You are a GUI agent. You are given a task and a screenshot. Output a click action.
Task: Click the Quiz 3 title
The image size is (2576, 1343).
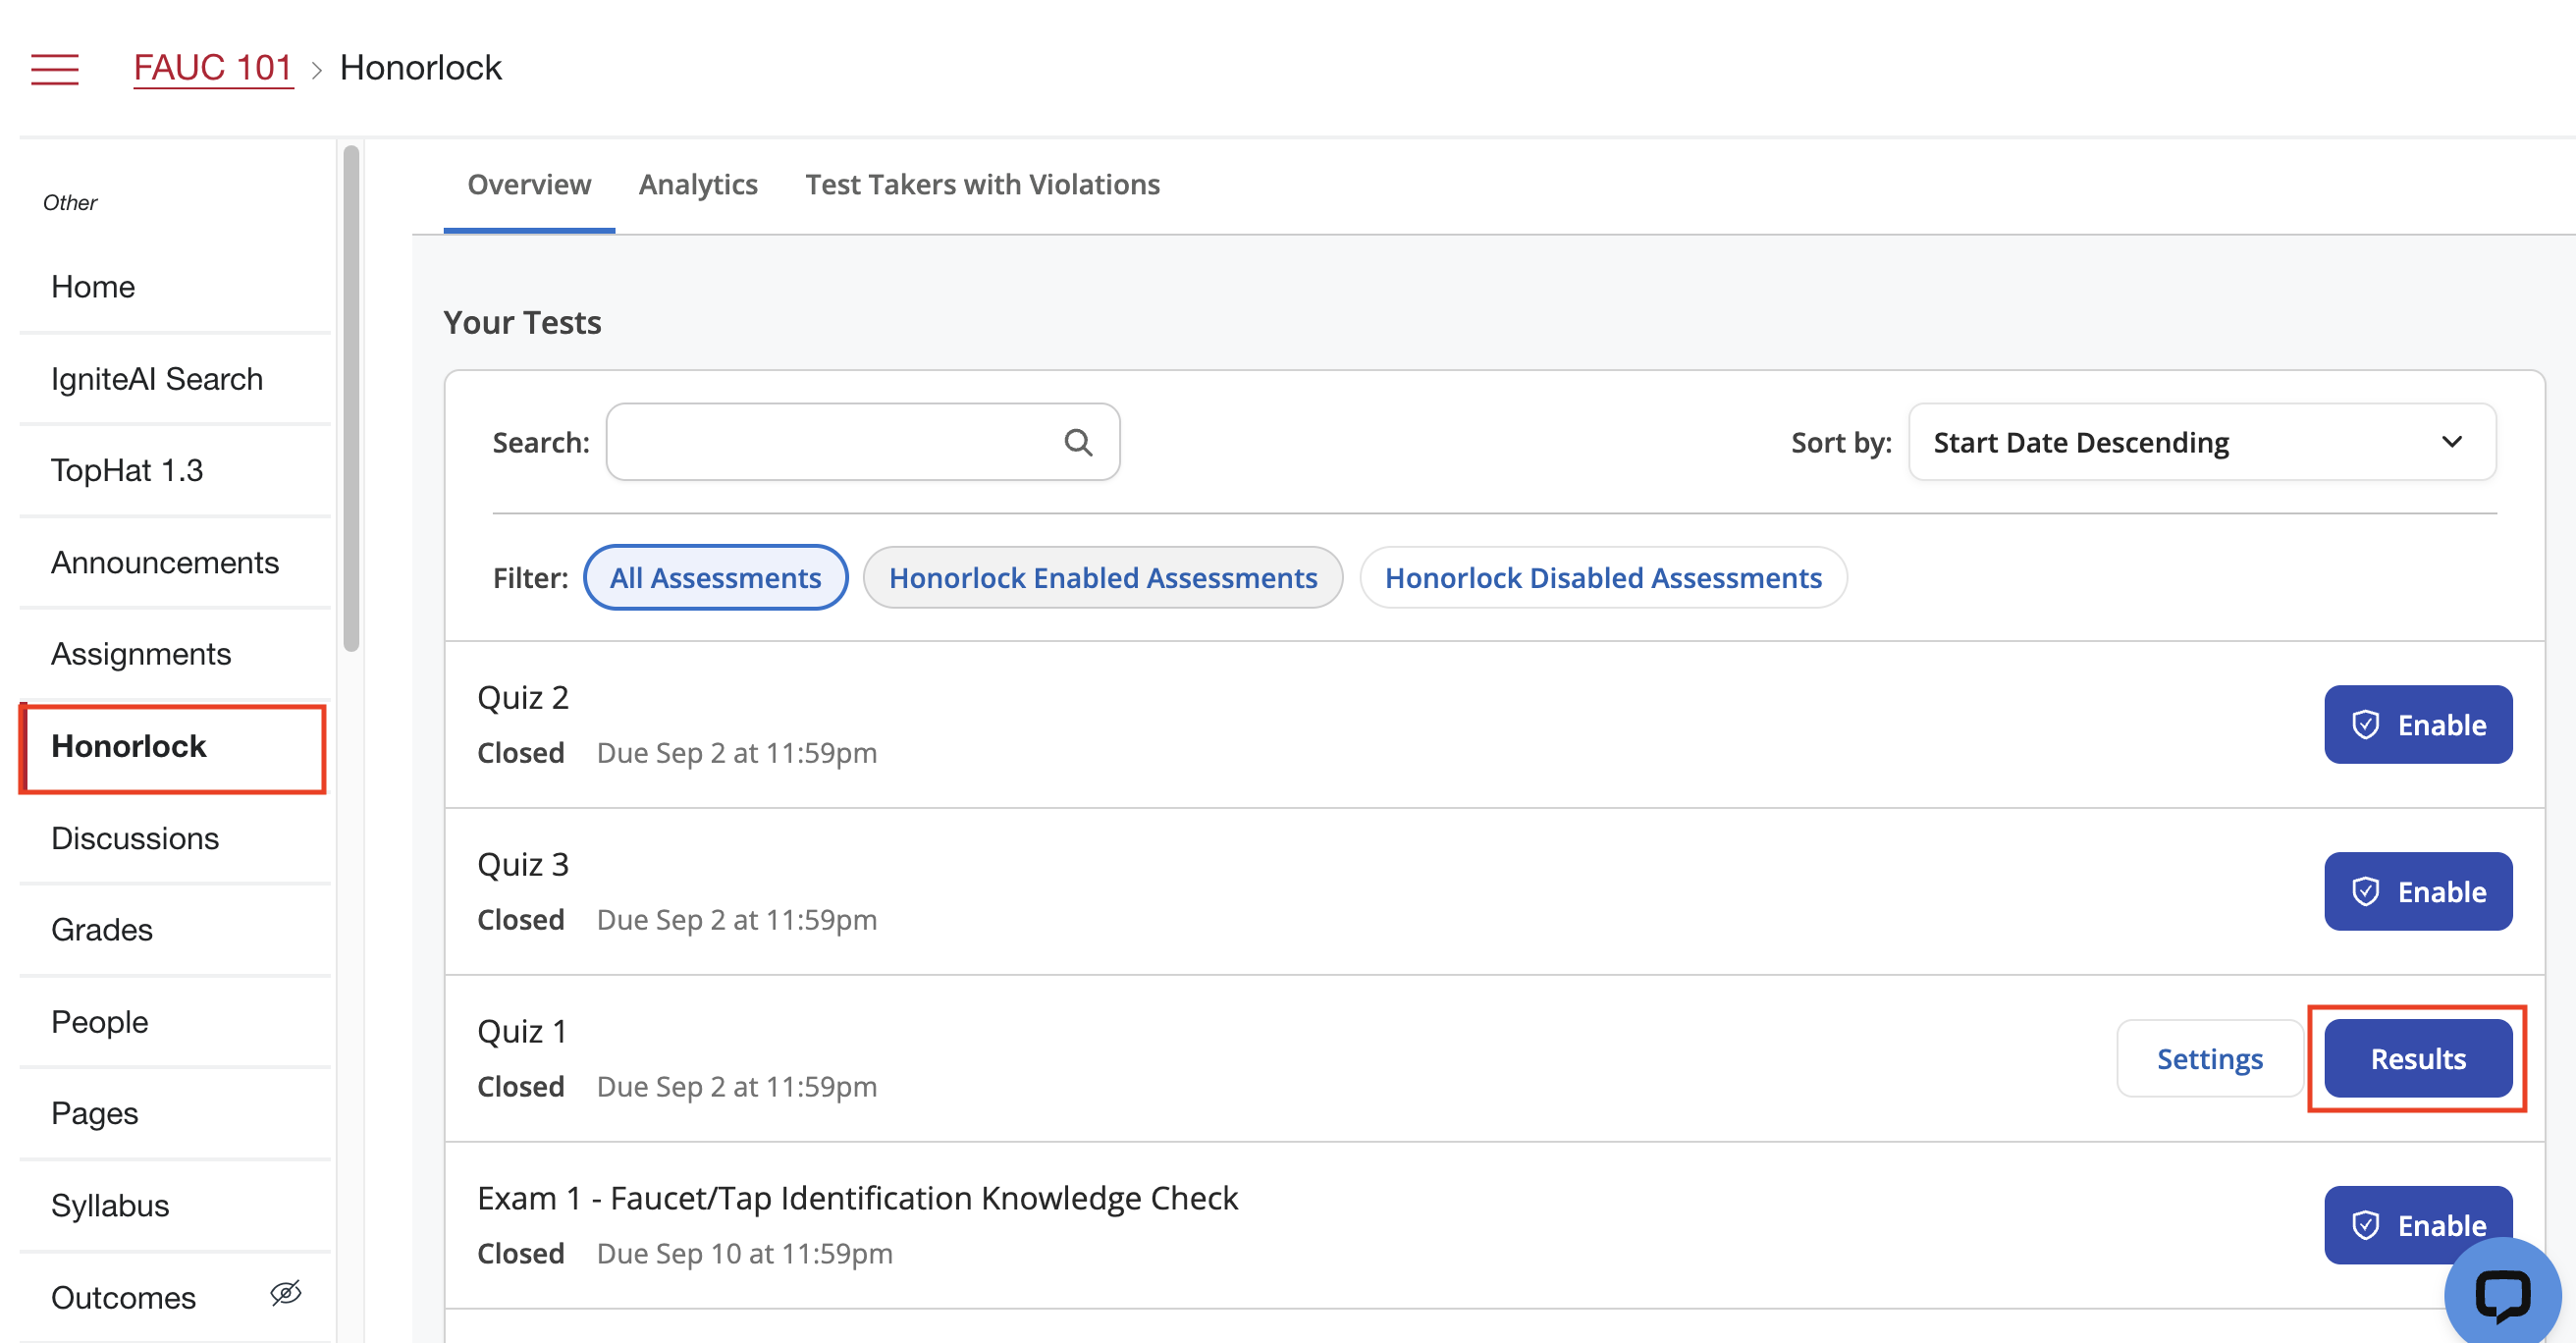[523, 864]
